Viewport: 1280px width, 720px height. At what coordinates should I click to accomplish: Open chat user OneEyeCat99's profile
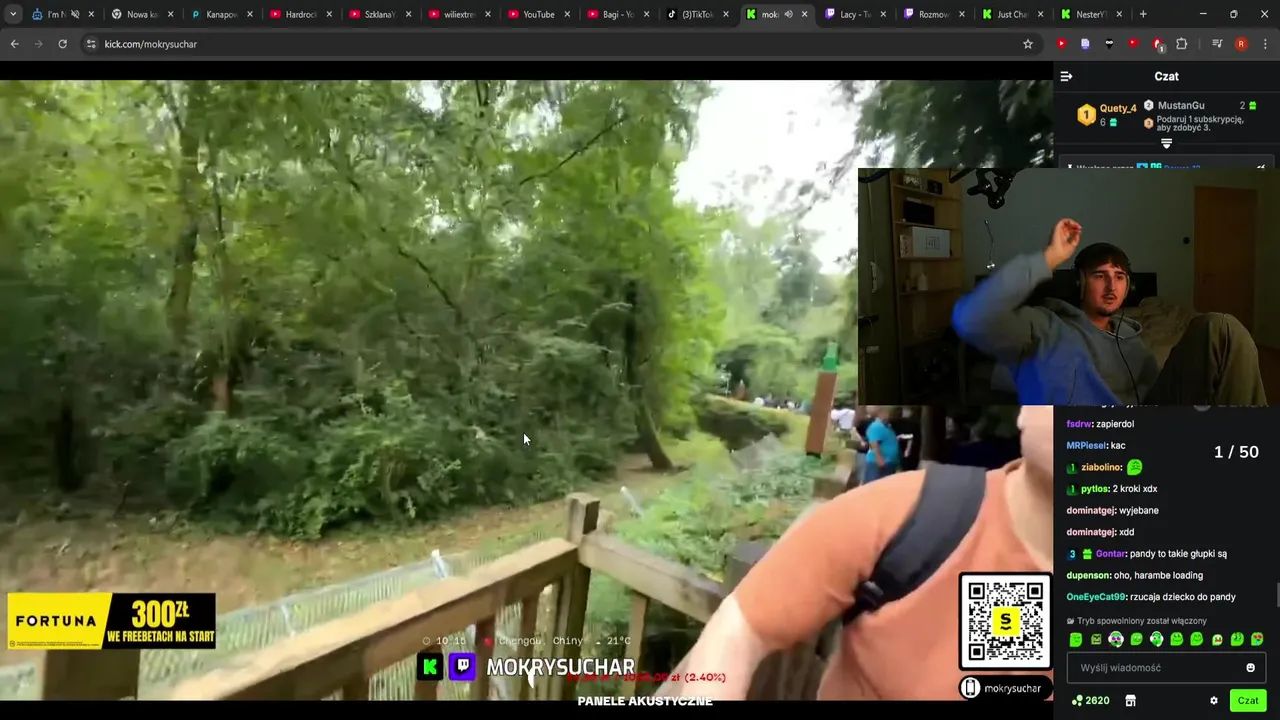(1096, 597)
